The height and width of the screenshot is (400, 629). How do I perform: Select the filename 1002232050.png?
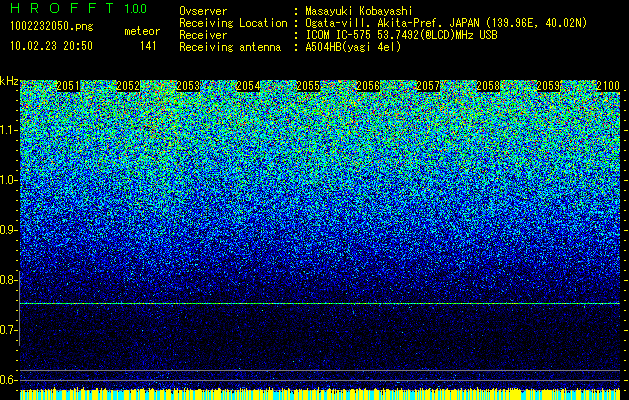[52, 27]
